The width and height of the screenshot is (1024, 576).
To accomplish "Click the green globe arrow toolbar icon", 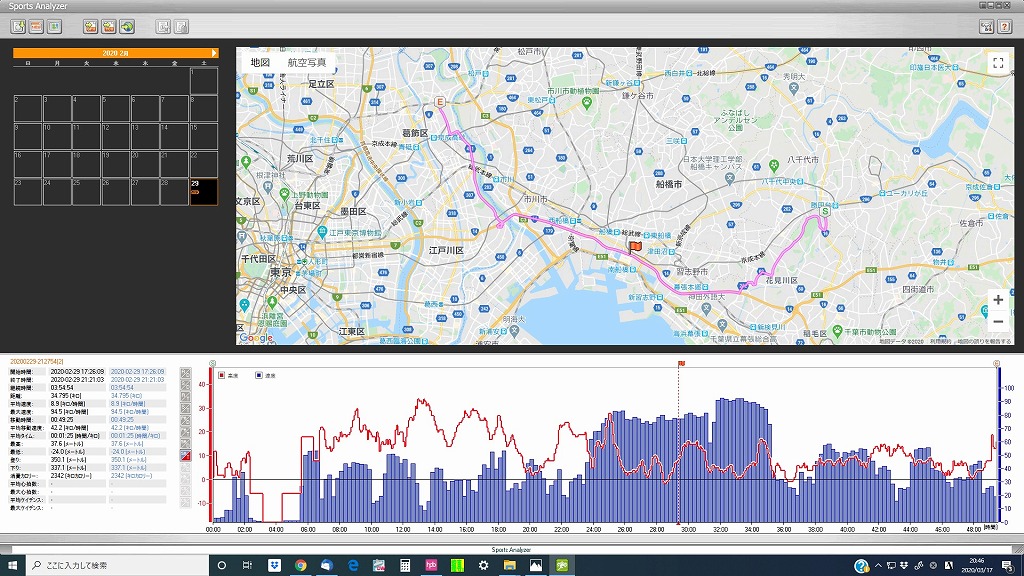I will point(127,26).
